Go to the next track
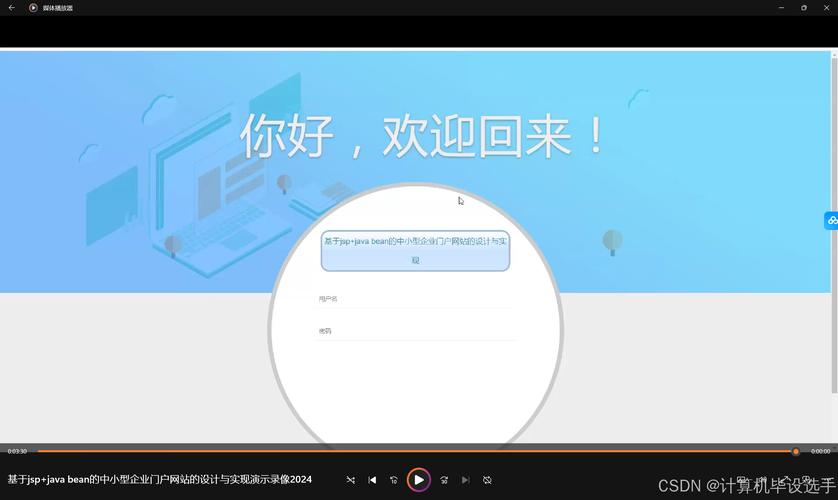 tap(465, 480)
